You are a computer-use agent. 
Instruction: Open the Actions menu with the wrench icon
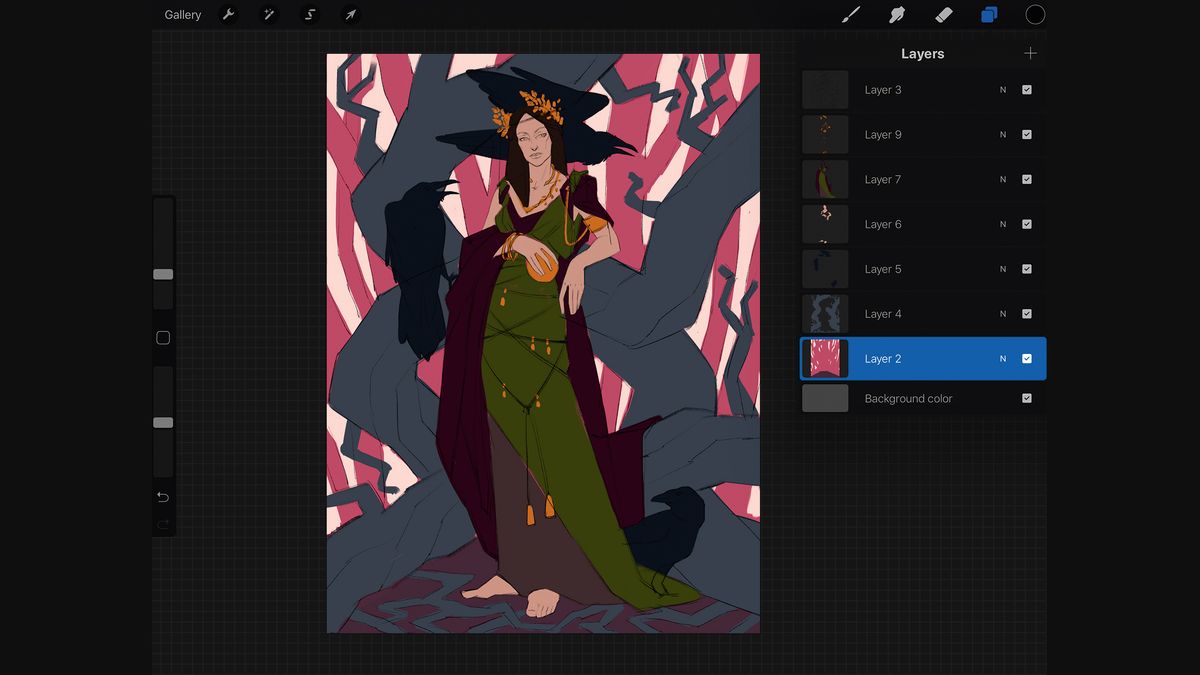[x=228, y=14]
